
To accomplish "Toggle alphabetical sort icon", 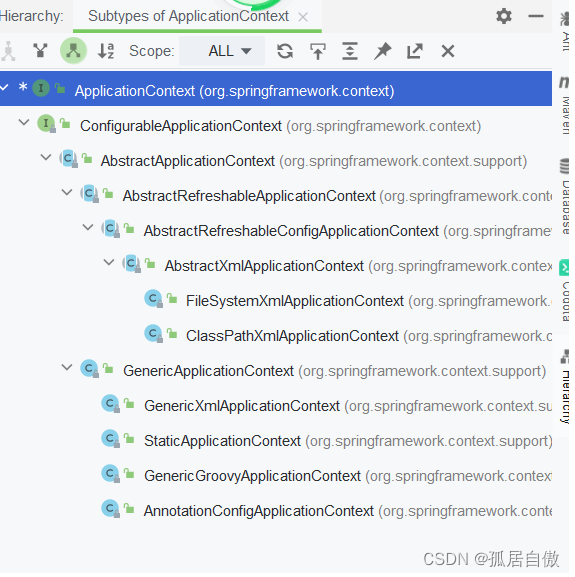I will pos(106,51).
